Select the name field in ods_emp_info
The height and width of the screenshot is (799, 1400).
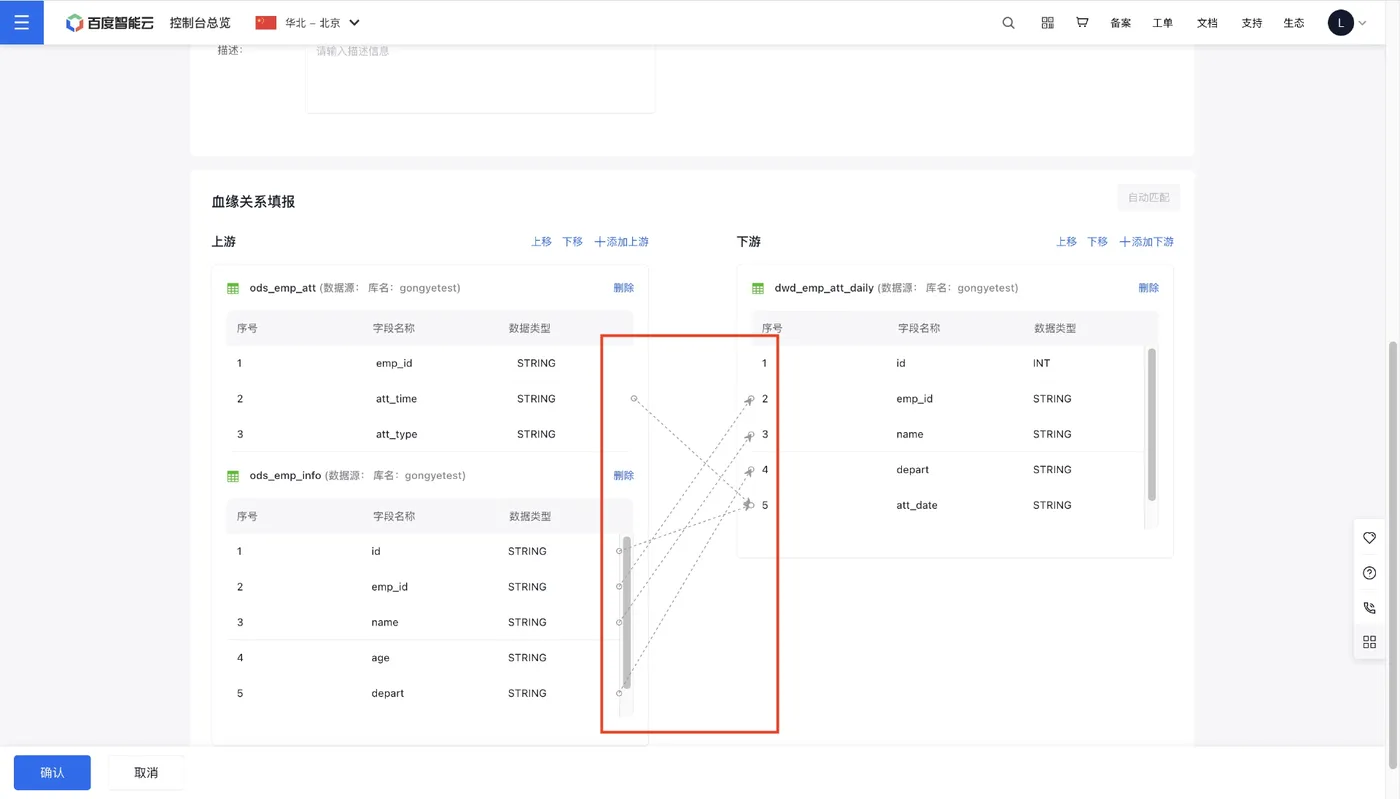point(385,622)
